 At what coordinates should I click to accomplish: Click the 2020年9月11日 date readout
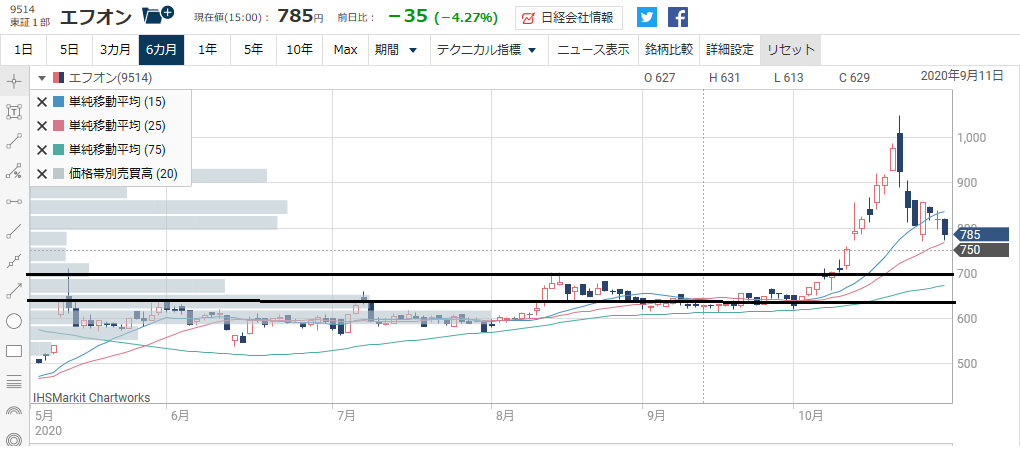pos(962,75)
